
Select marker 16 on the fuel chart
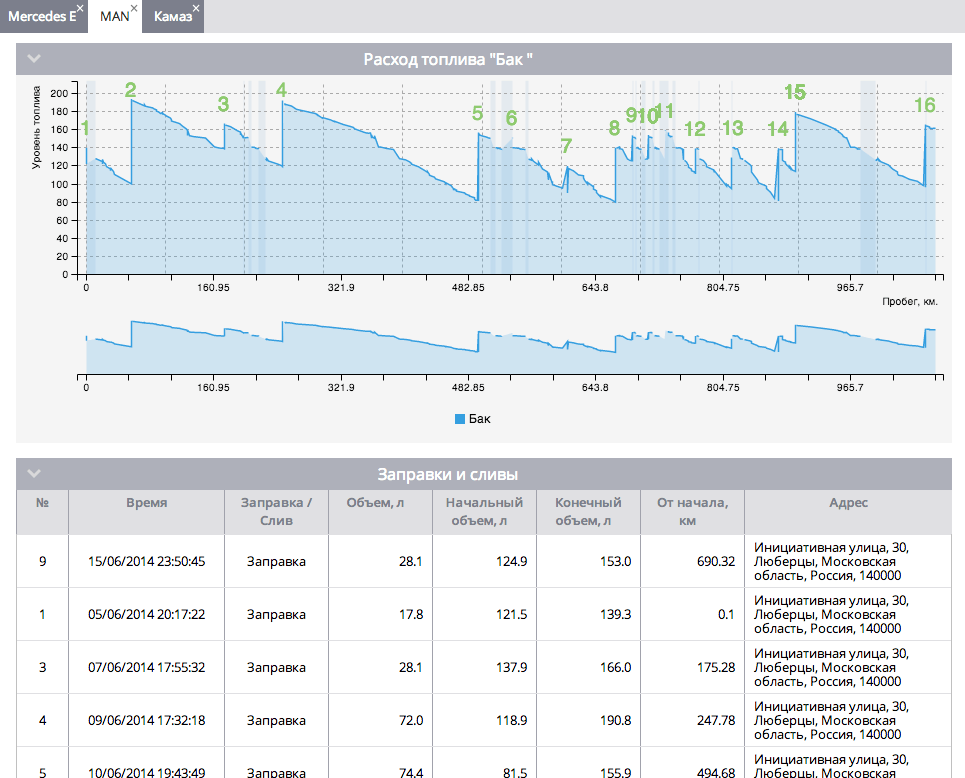point(925,105)
